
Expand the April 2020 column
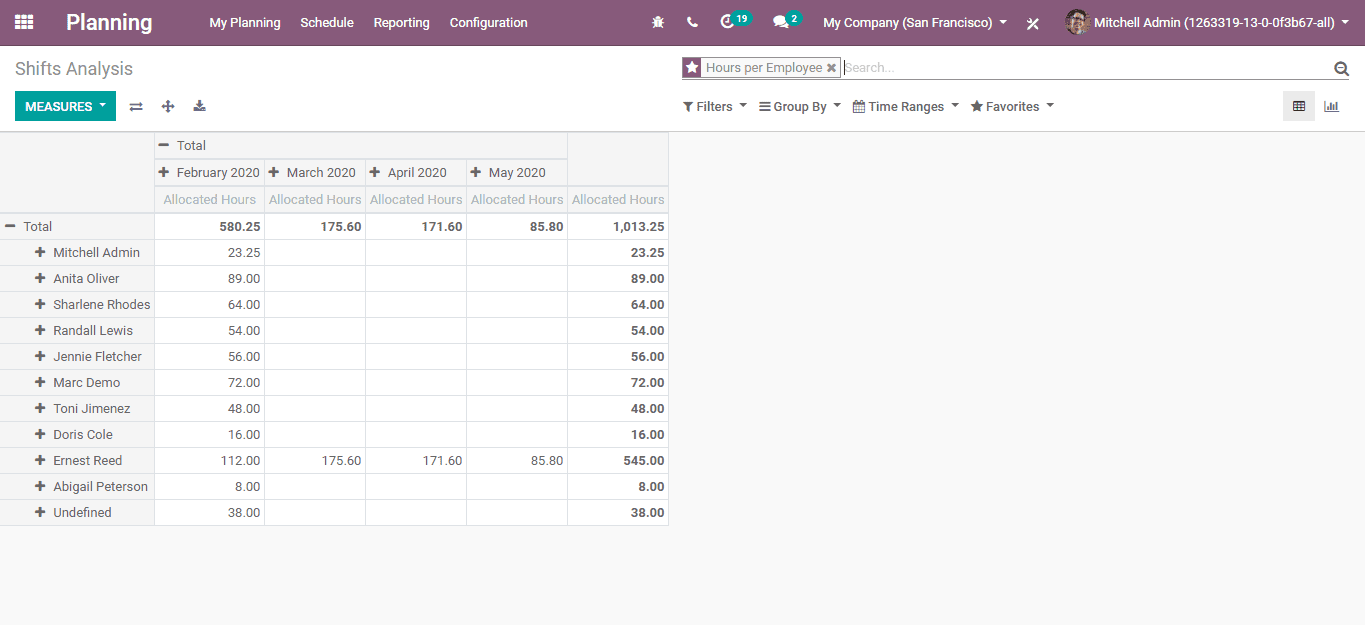(x=415, y=172)
